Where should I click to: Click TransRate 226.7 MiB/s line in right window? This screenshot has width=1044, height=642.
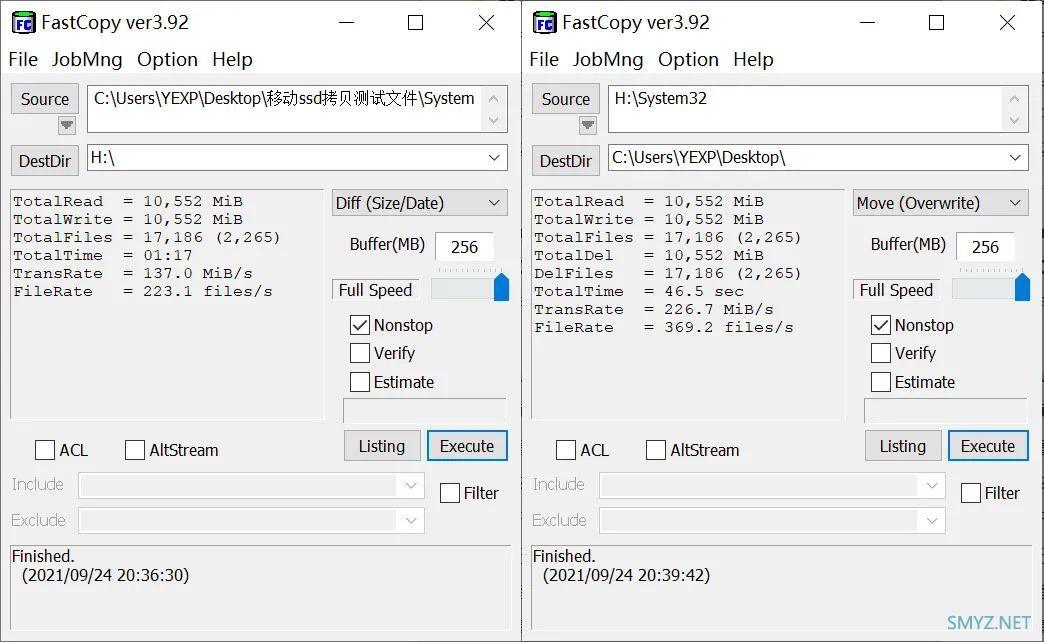coord(654,309)
